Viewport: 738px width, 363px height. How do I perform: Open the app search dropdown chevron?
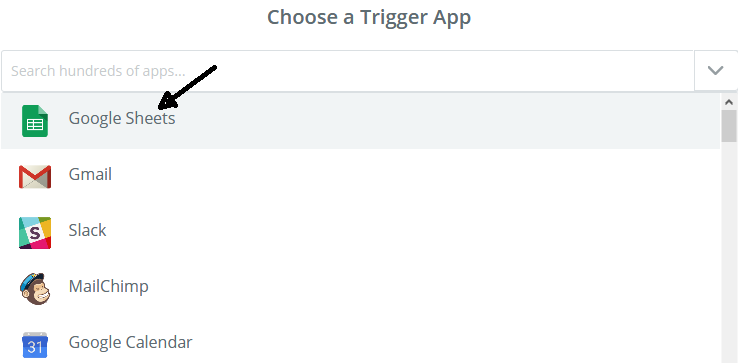click(x=715, y=71)
